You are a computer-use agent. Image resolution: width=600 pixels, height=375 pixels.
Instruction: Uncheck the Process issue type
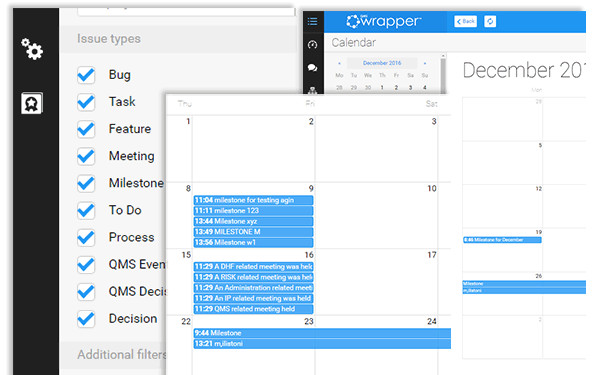click(86, 237)
